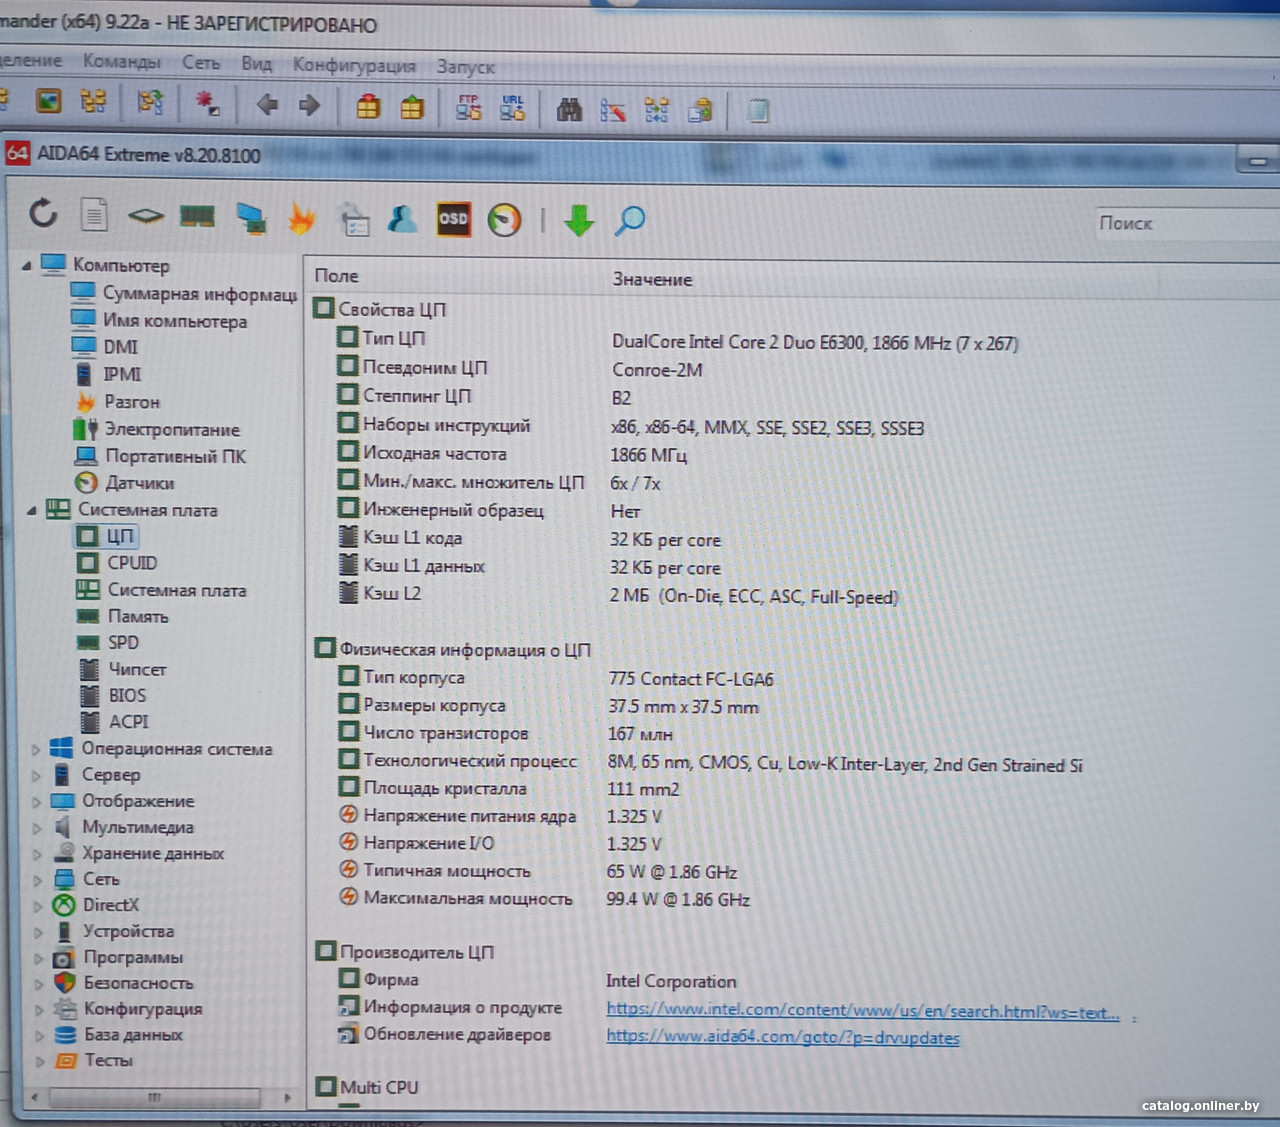Screen dimensions: 1280x1127
Task: Collapse the Компьютер tree node
Action: click(x=27, y=266)
